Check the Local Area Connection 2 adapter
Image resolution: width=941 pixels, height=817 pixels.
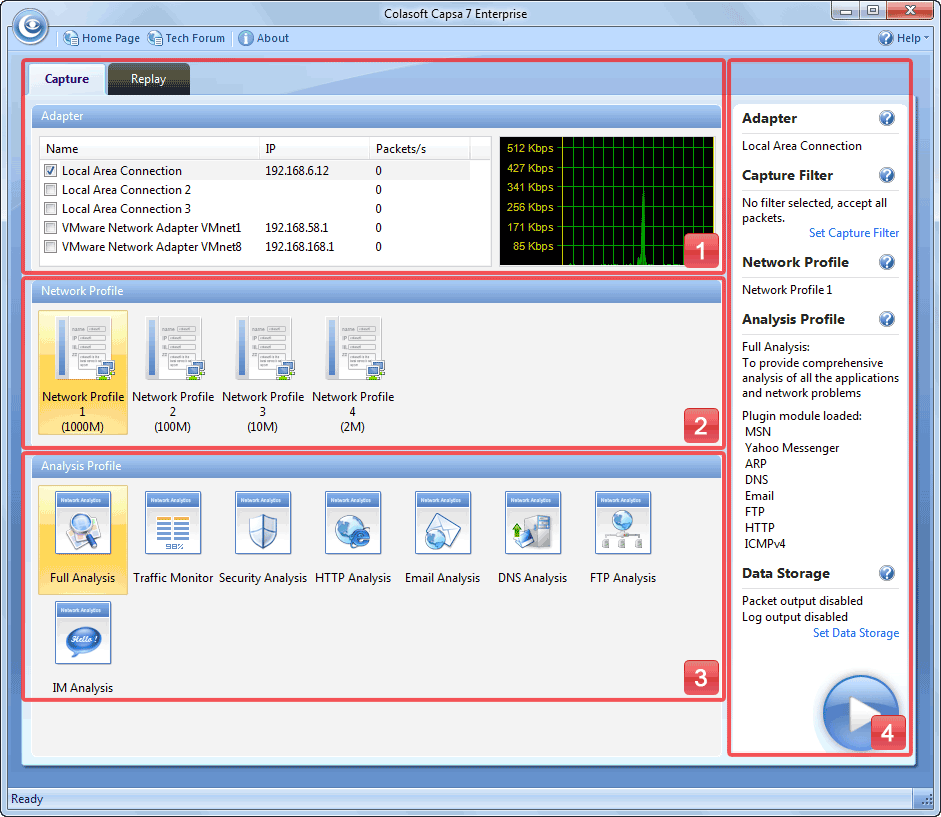tap(51, 190)
